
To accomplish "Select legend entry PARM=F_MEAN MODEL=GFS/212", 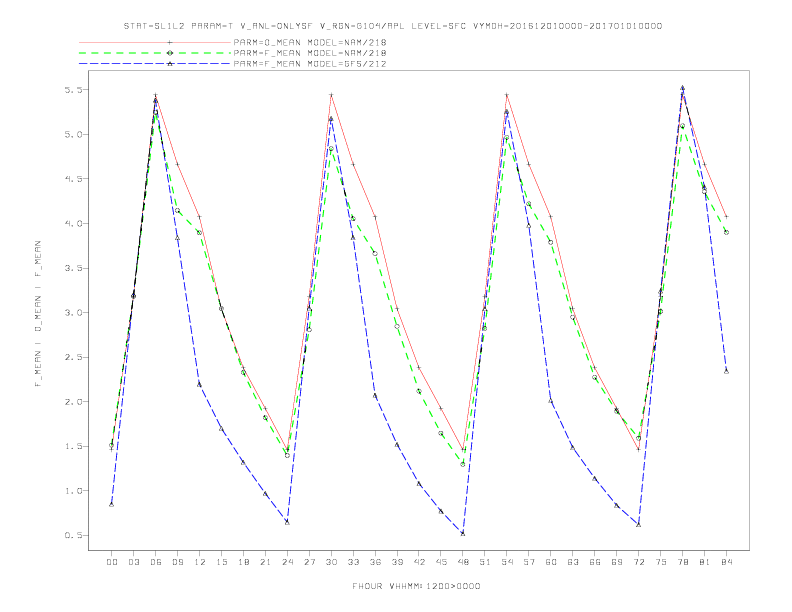I will click(310, 64).
